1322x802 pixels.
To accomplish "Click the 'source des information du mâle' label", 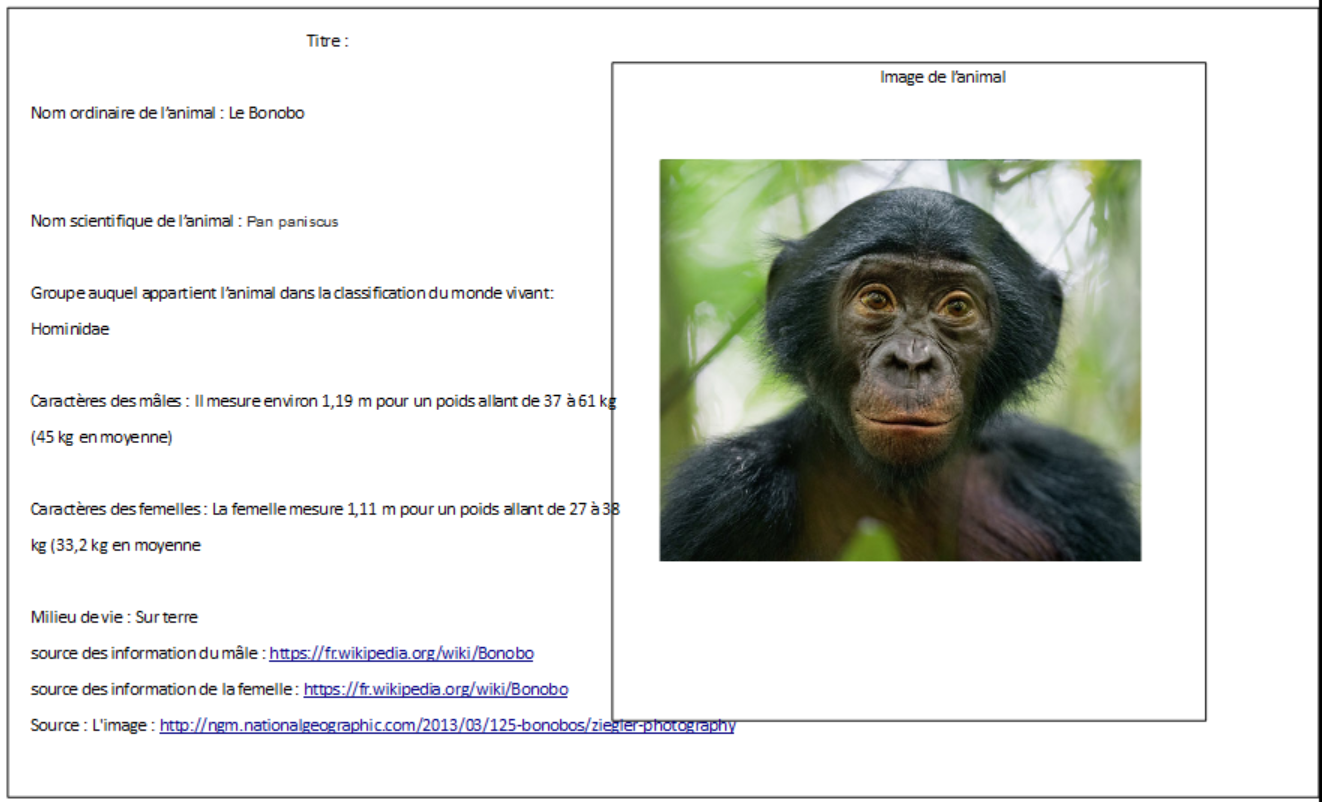I will [146, 653].
